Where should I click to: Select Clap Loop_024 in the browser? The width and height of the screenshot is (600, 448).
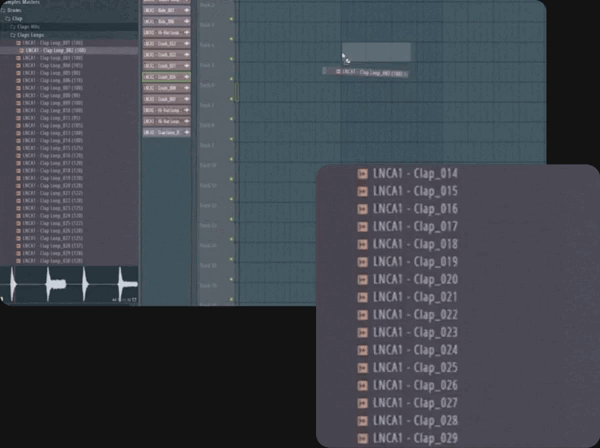click(x=52, y=216)
